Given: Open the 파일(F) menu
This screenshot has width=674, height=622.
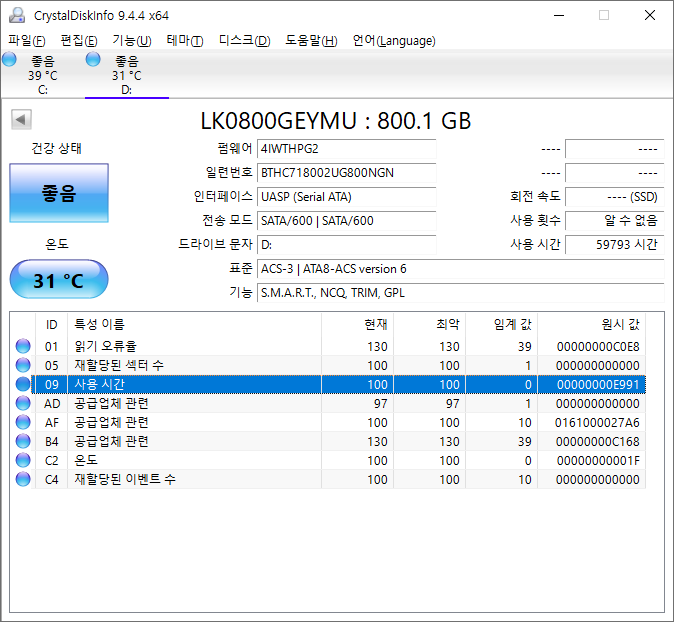Looking at the screenshot, I should click(x=27, y=40).
